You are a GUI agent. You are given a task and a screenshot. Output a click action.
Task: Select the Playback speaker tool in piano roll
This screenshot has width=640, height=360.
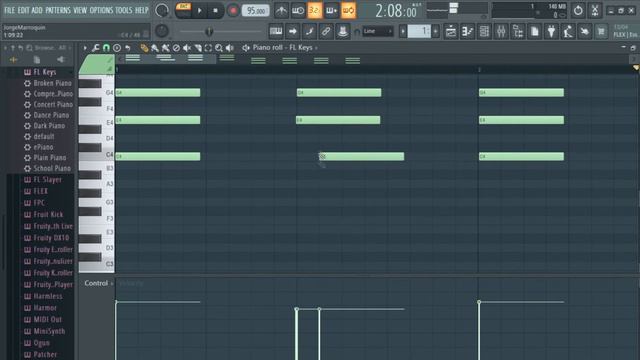[x=229, y=48]
